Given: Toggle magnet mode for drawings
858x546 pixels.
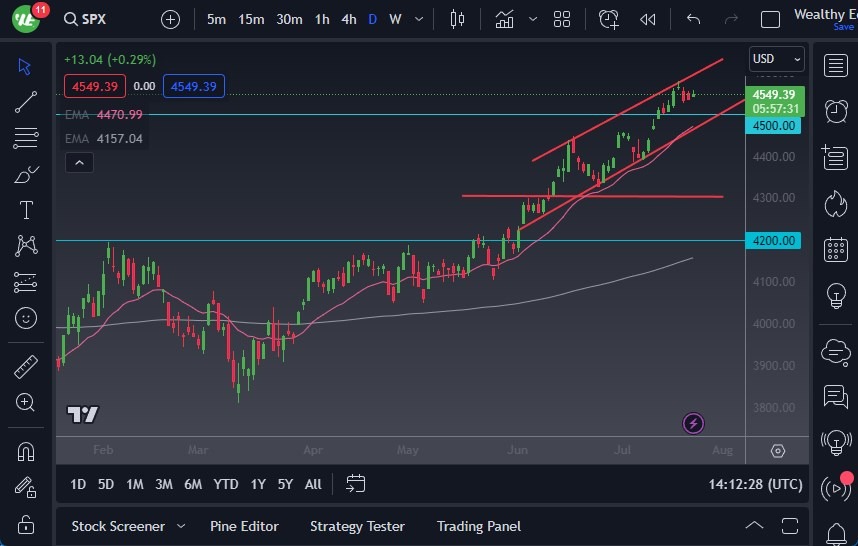Looking at the screenshot, I should (26, 451).
